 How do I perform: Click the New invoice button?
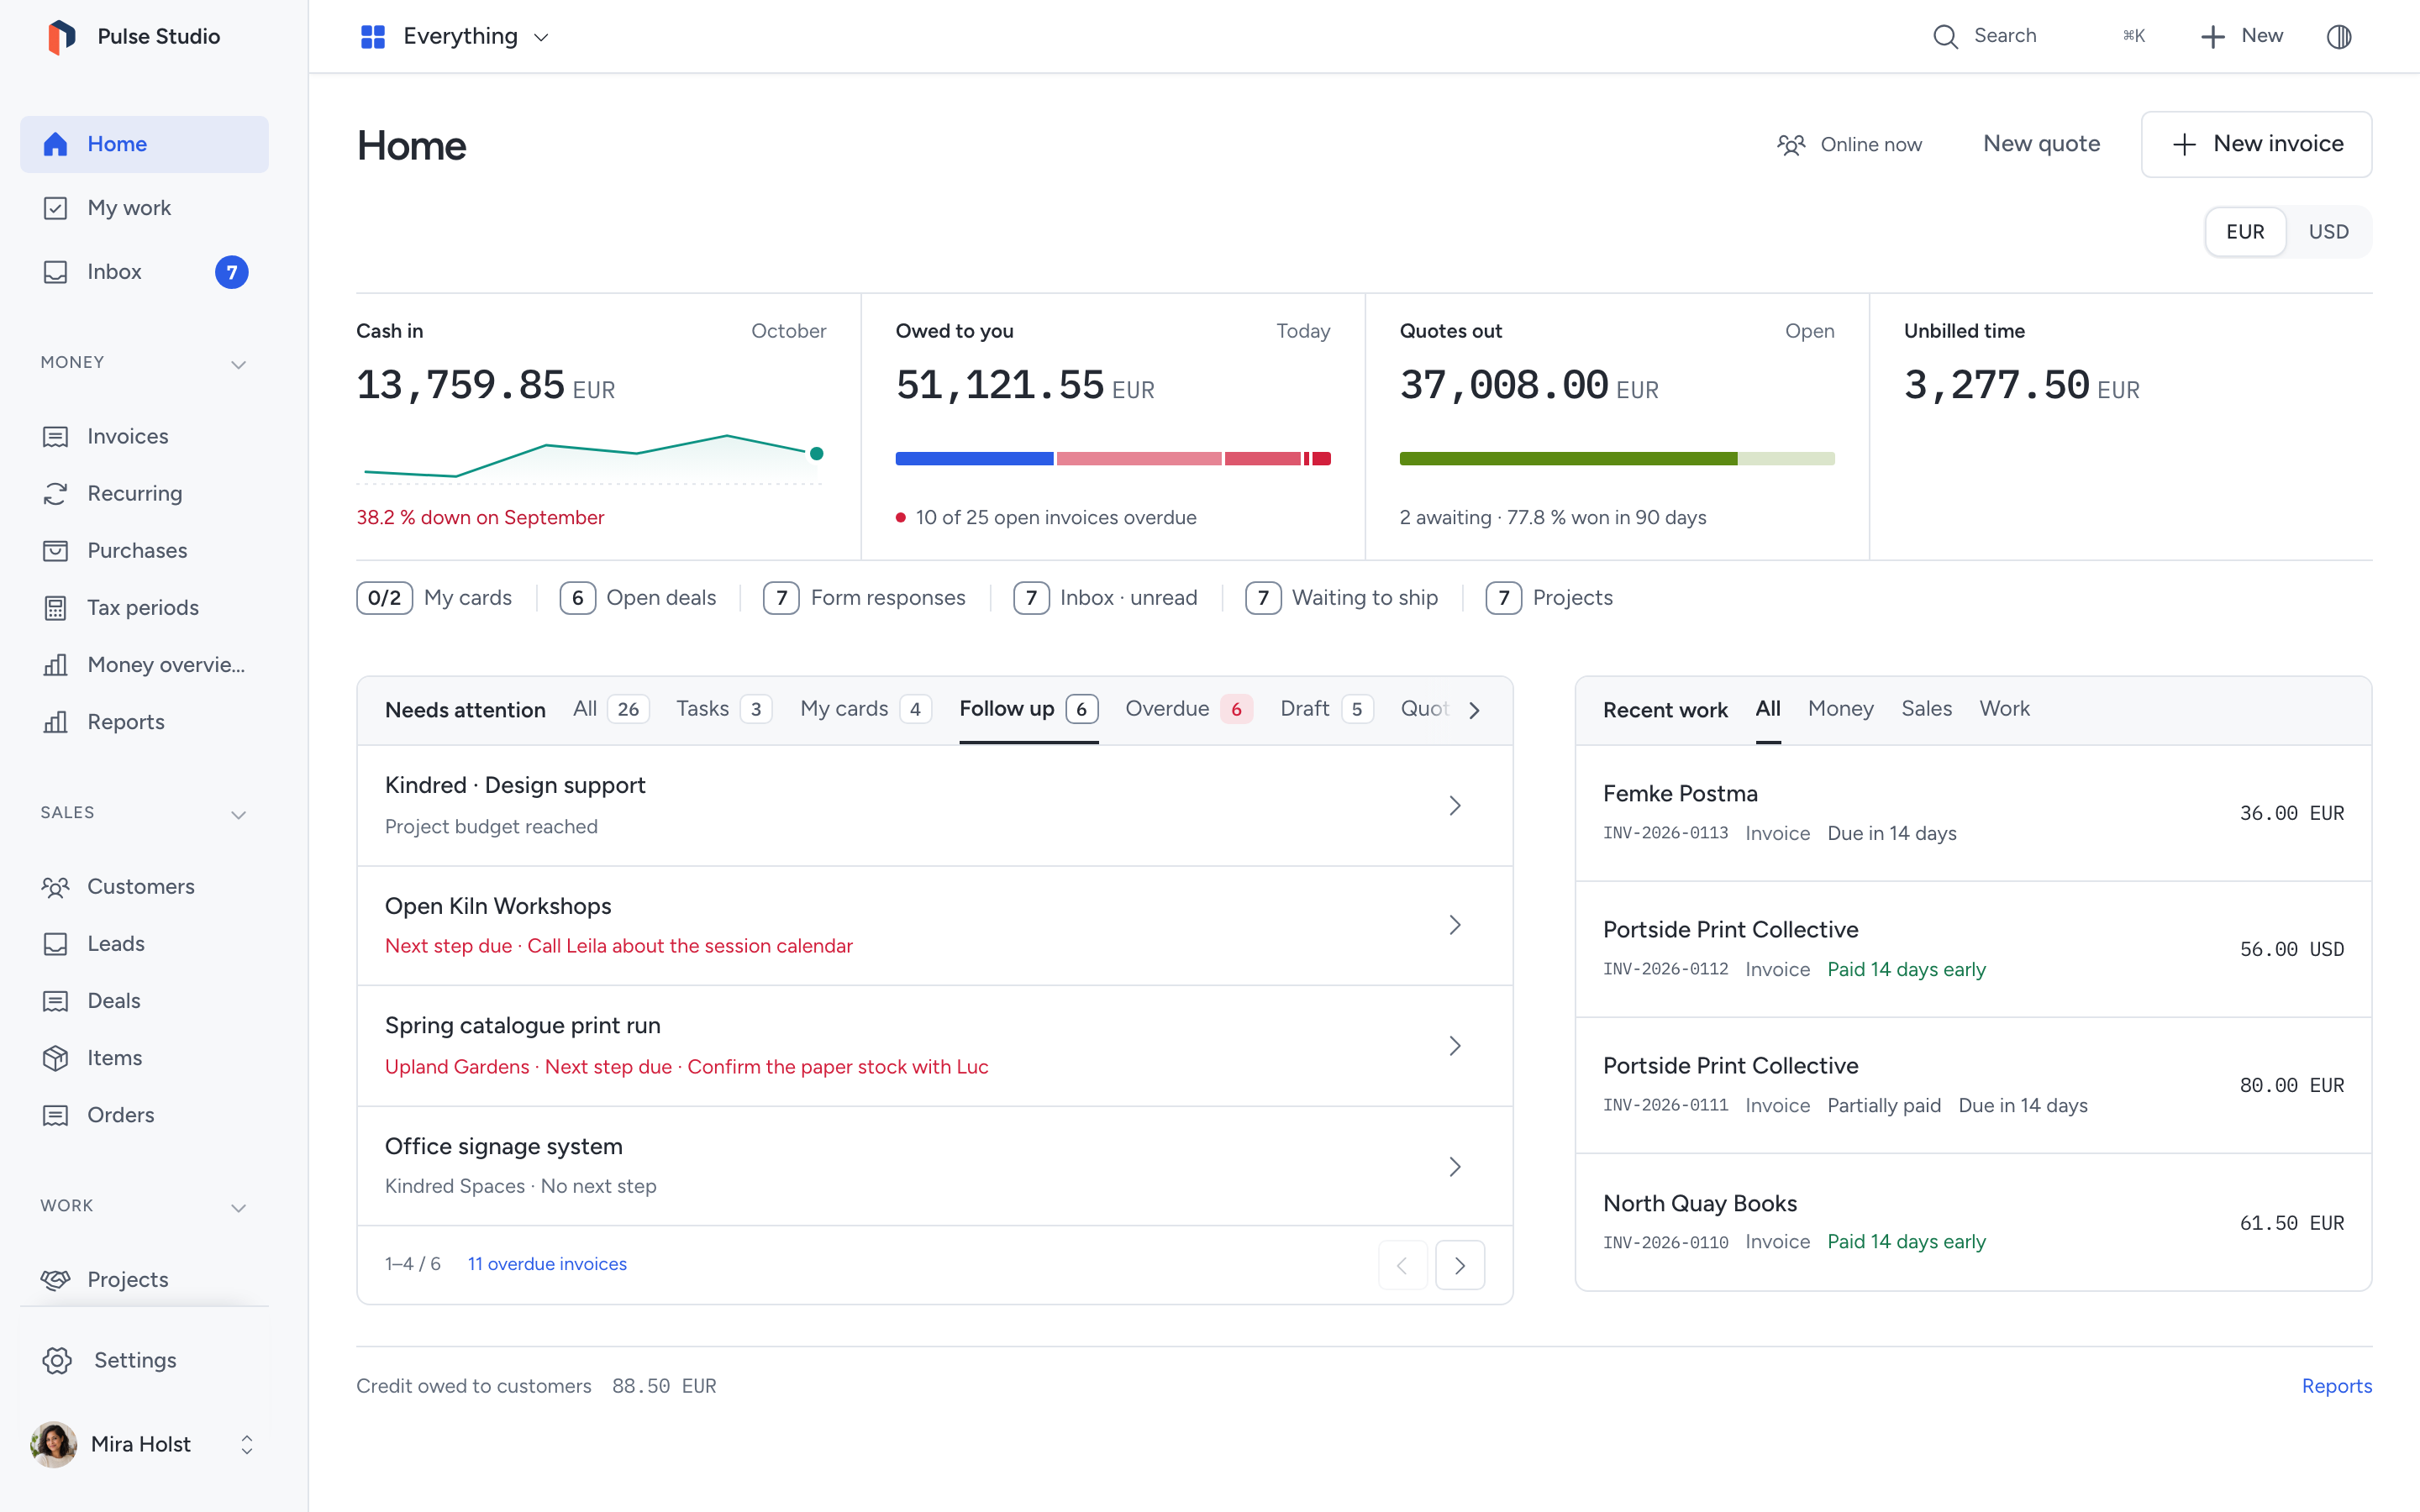pos(2256,144)
